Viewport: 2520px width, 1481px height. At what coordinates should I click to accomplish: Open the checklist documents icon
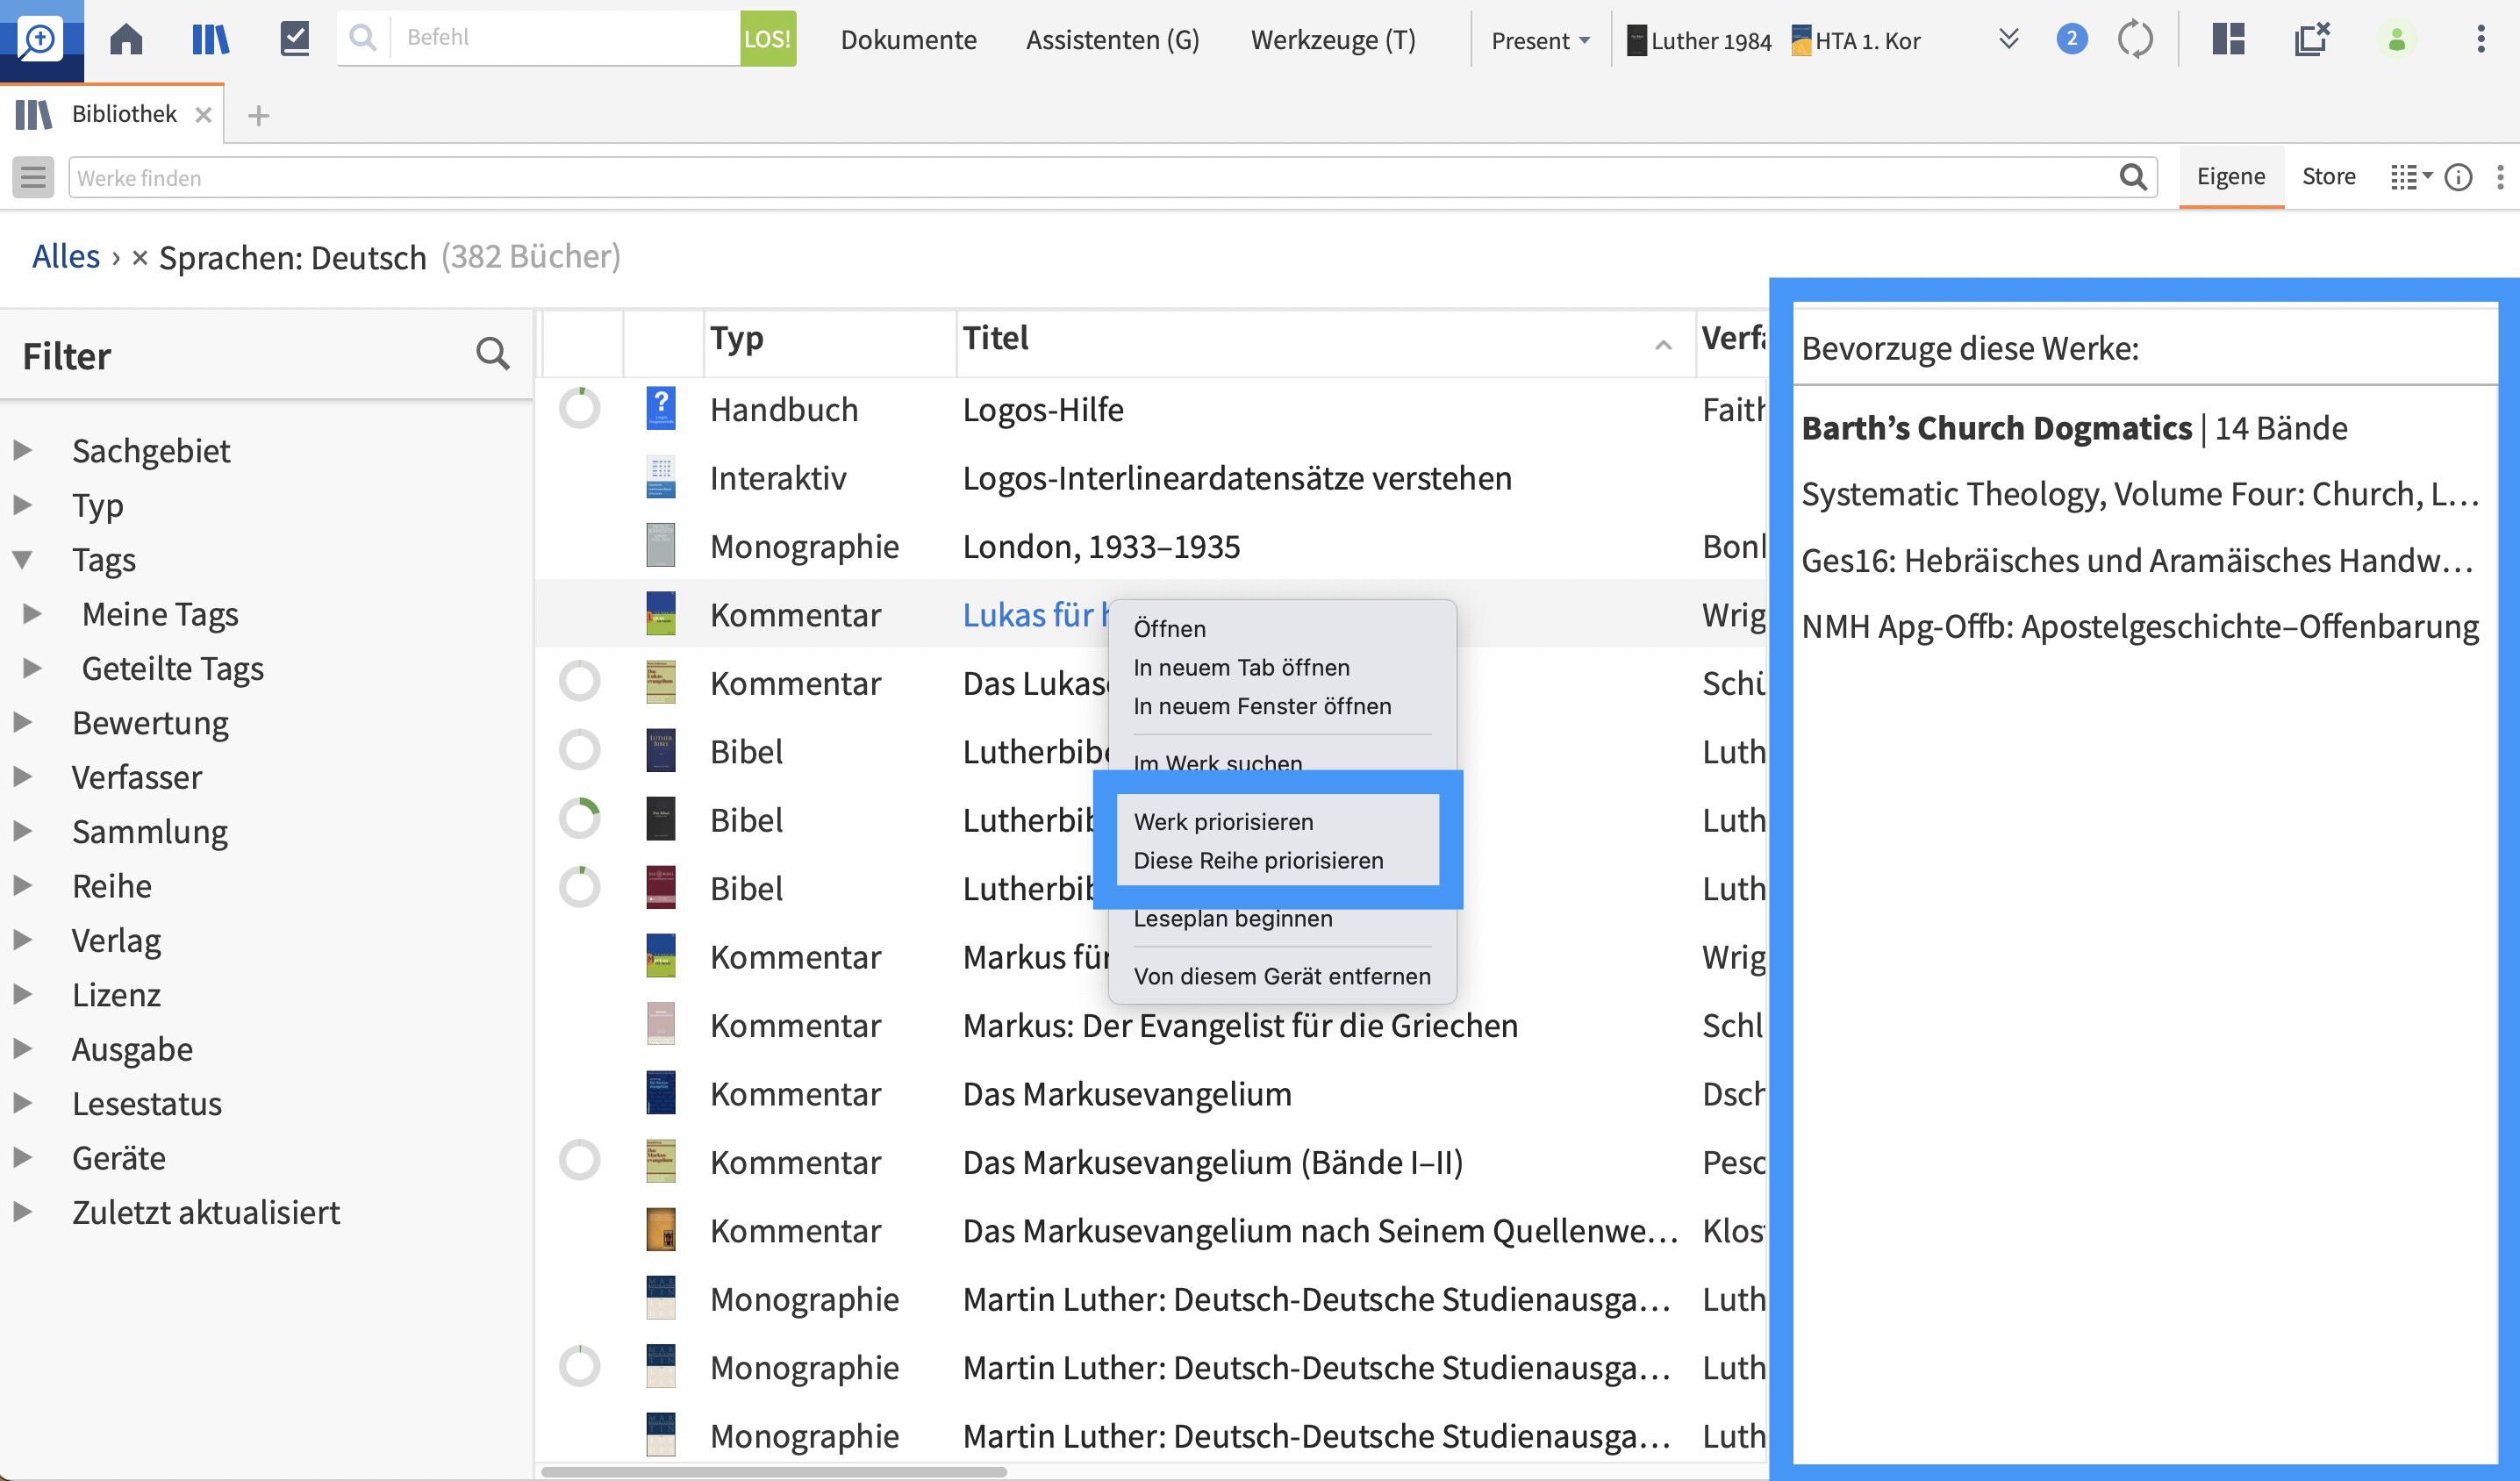[x=294, y=40]
